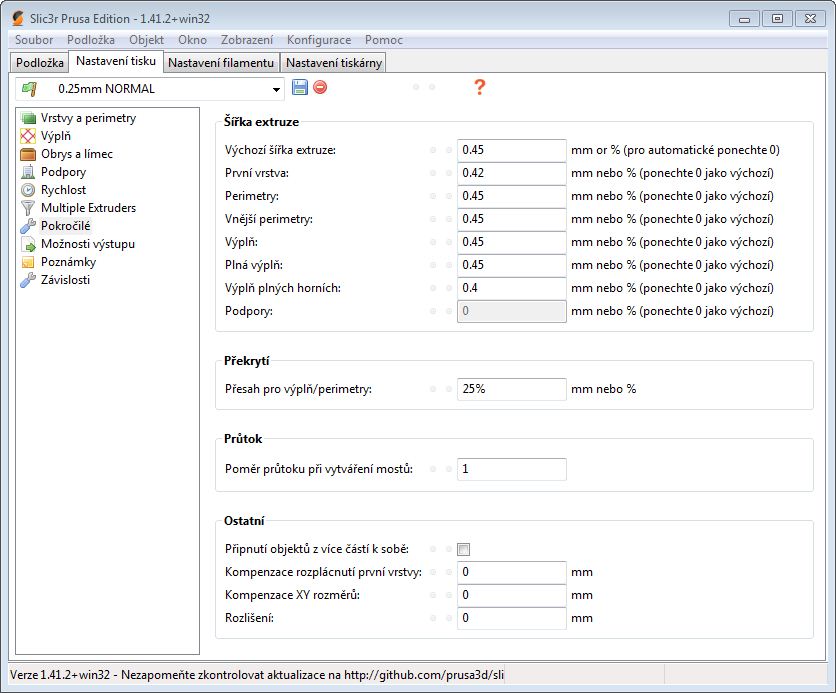Open the Soubor menu
836x693 pixels.
click(34, 40)
